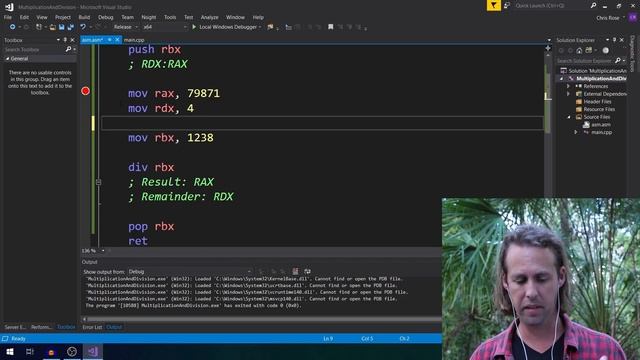The height and width of the screenshot is (360, 640).
Task: Open the Show output from dropdown
Action: [190, 271]
